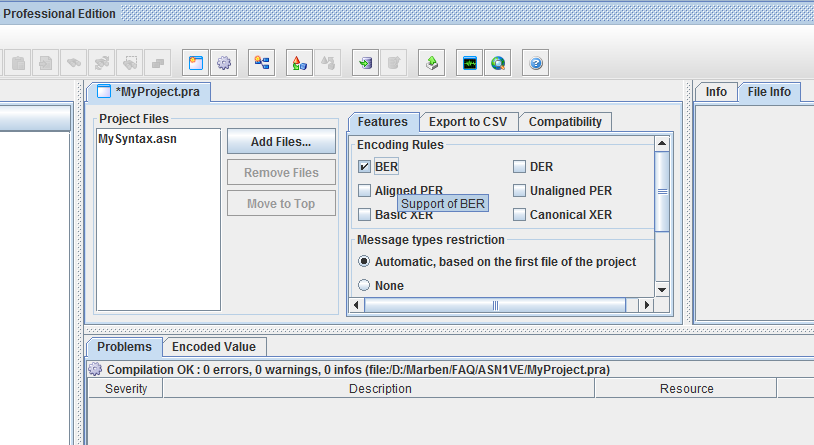This screenshot has width=814, height=445.
Task: Click the grayed database export icon
Action: (x=394, y=63)
